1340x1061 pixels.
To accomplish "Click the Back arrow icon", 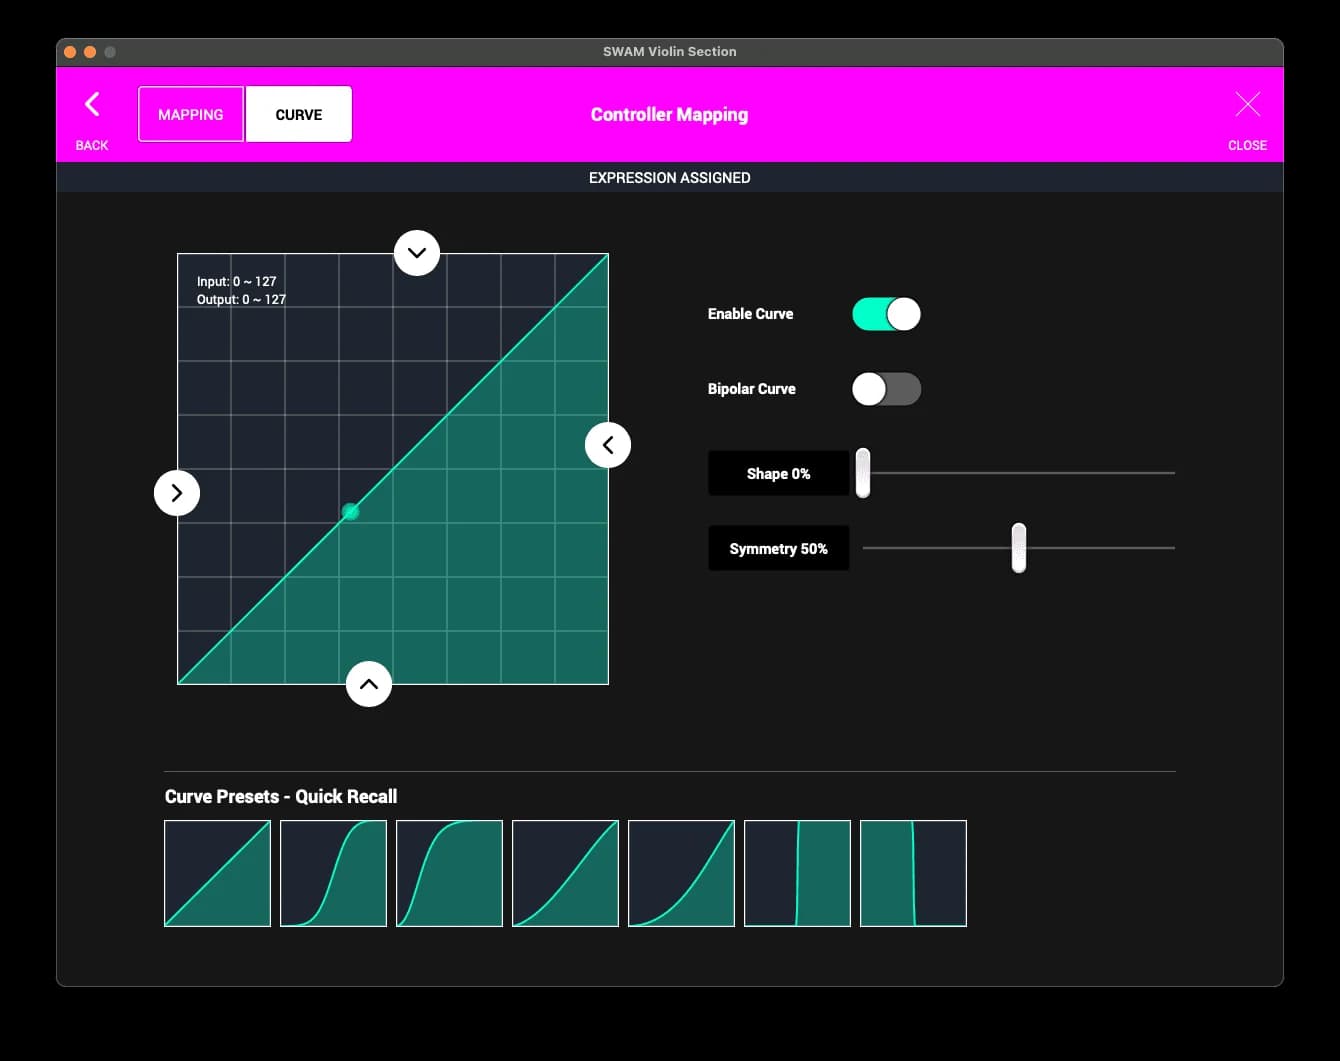I will coord(92,105).
